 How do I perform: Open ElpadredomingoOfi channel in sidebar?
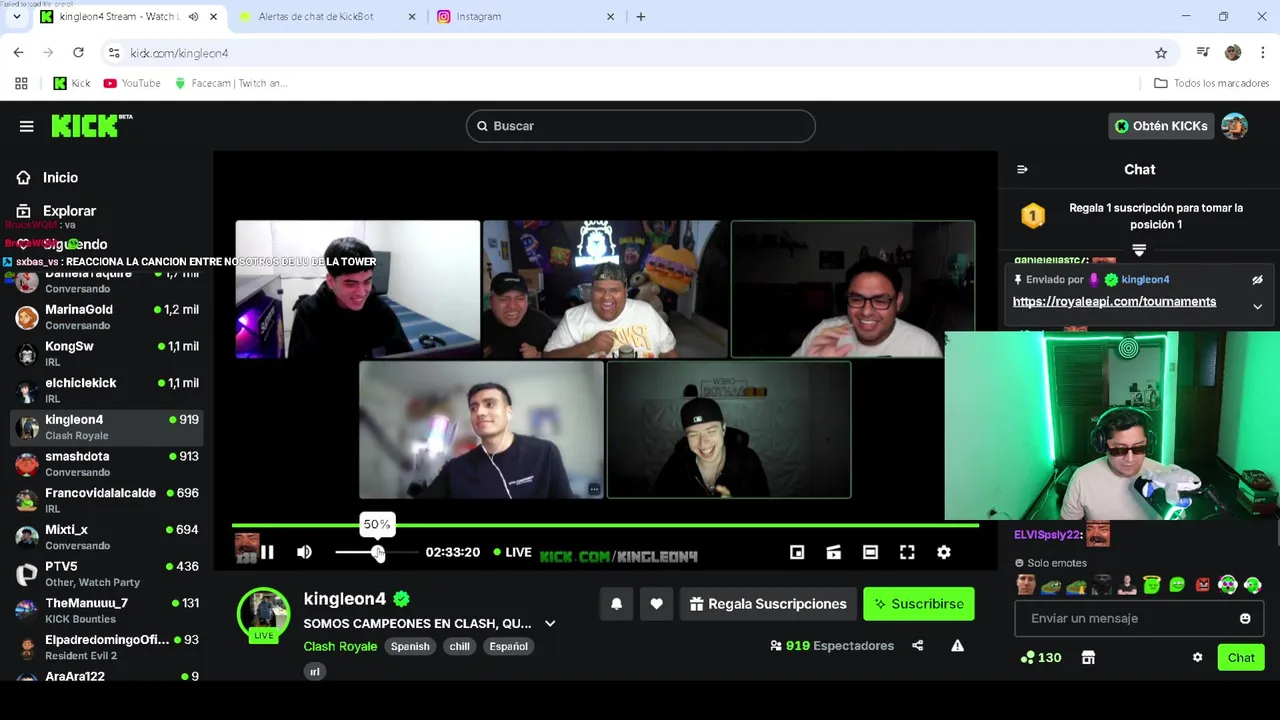(107, 647)
